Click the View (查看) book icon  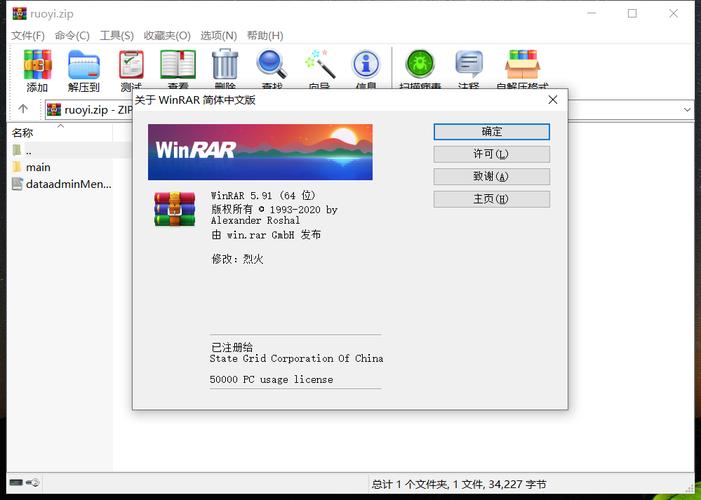pos(178,65)
